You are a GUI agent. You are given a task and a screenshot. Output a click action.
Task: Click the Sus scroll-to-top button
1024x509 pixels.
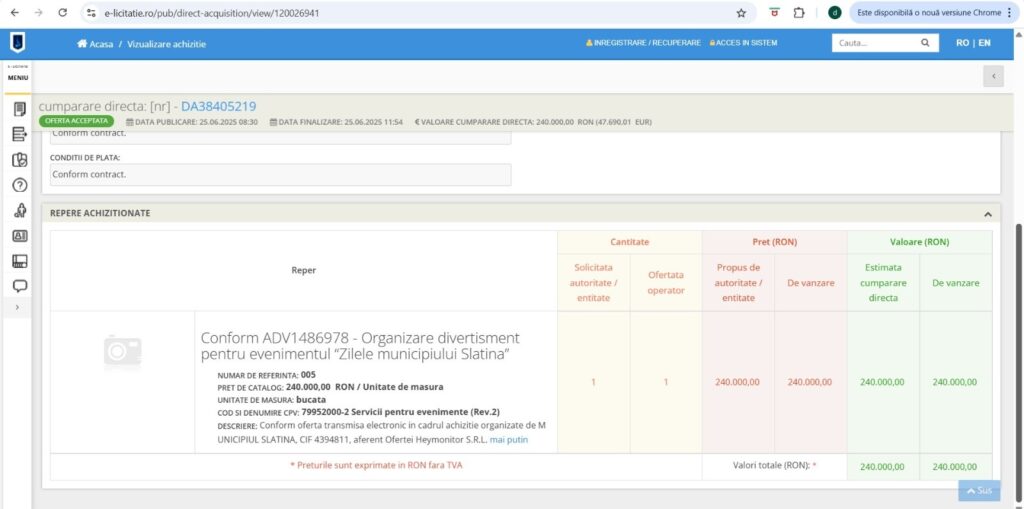[979, 491]
